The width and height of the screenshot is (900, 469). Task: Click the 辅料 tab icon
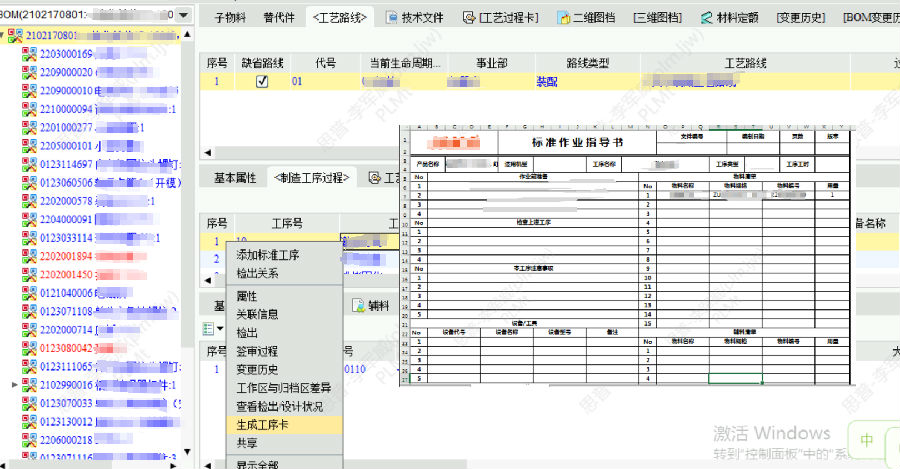pyautogui.click(x=355, y=305)
